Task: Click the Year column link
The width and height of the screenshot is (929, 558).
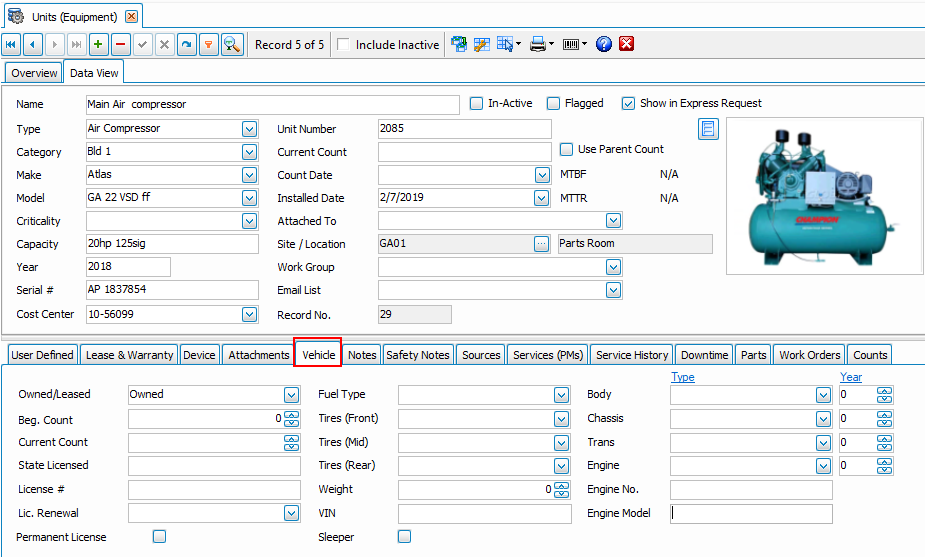Action: click(x=851, y=377)
